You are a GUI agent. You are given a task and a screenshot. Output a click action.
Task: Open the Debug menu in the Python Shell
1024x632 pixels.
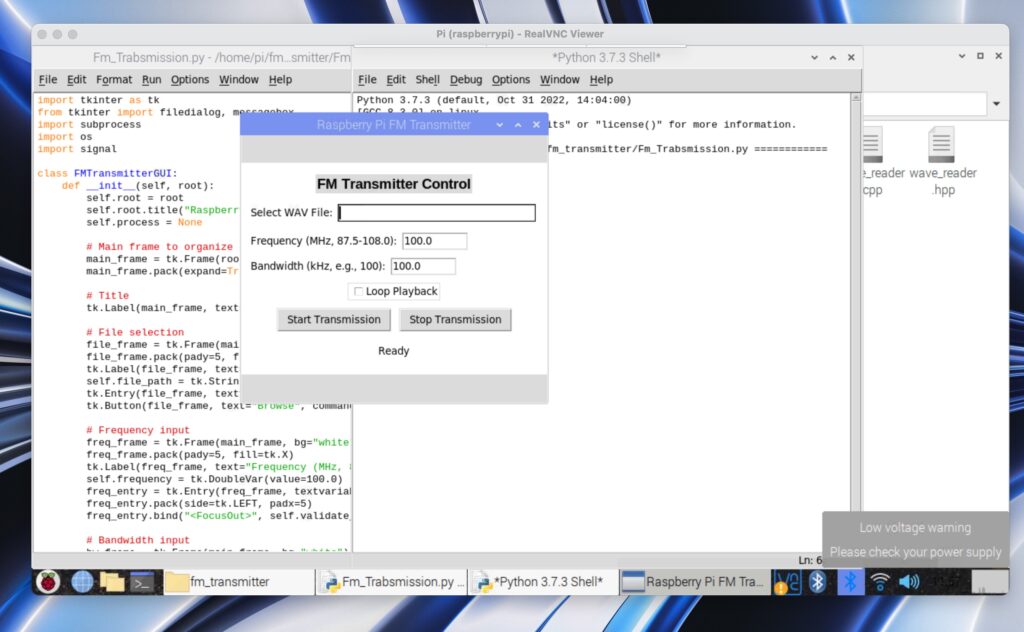466,79
